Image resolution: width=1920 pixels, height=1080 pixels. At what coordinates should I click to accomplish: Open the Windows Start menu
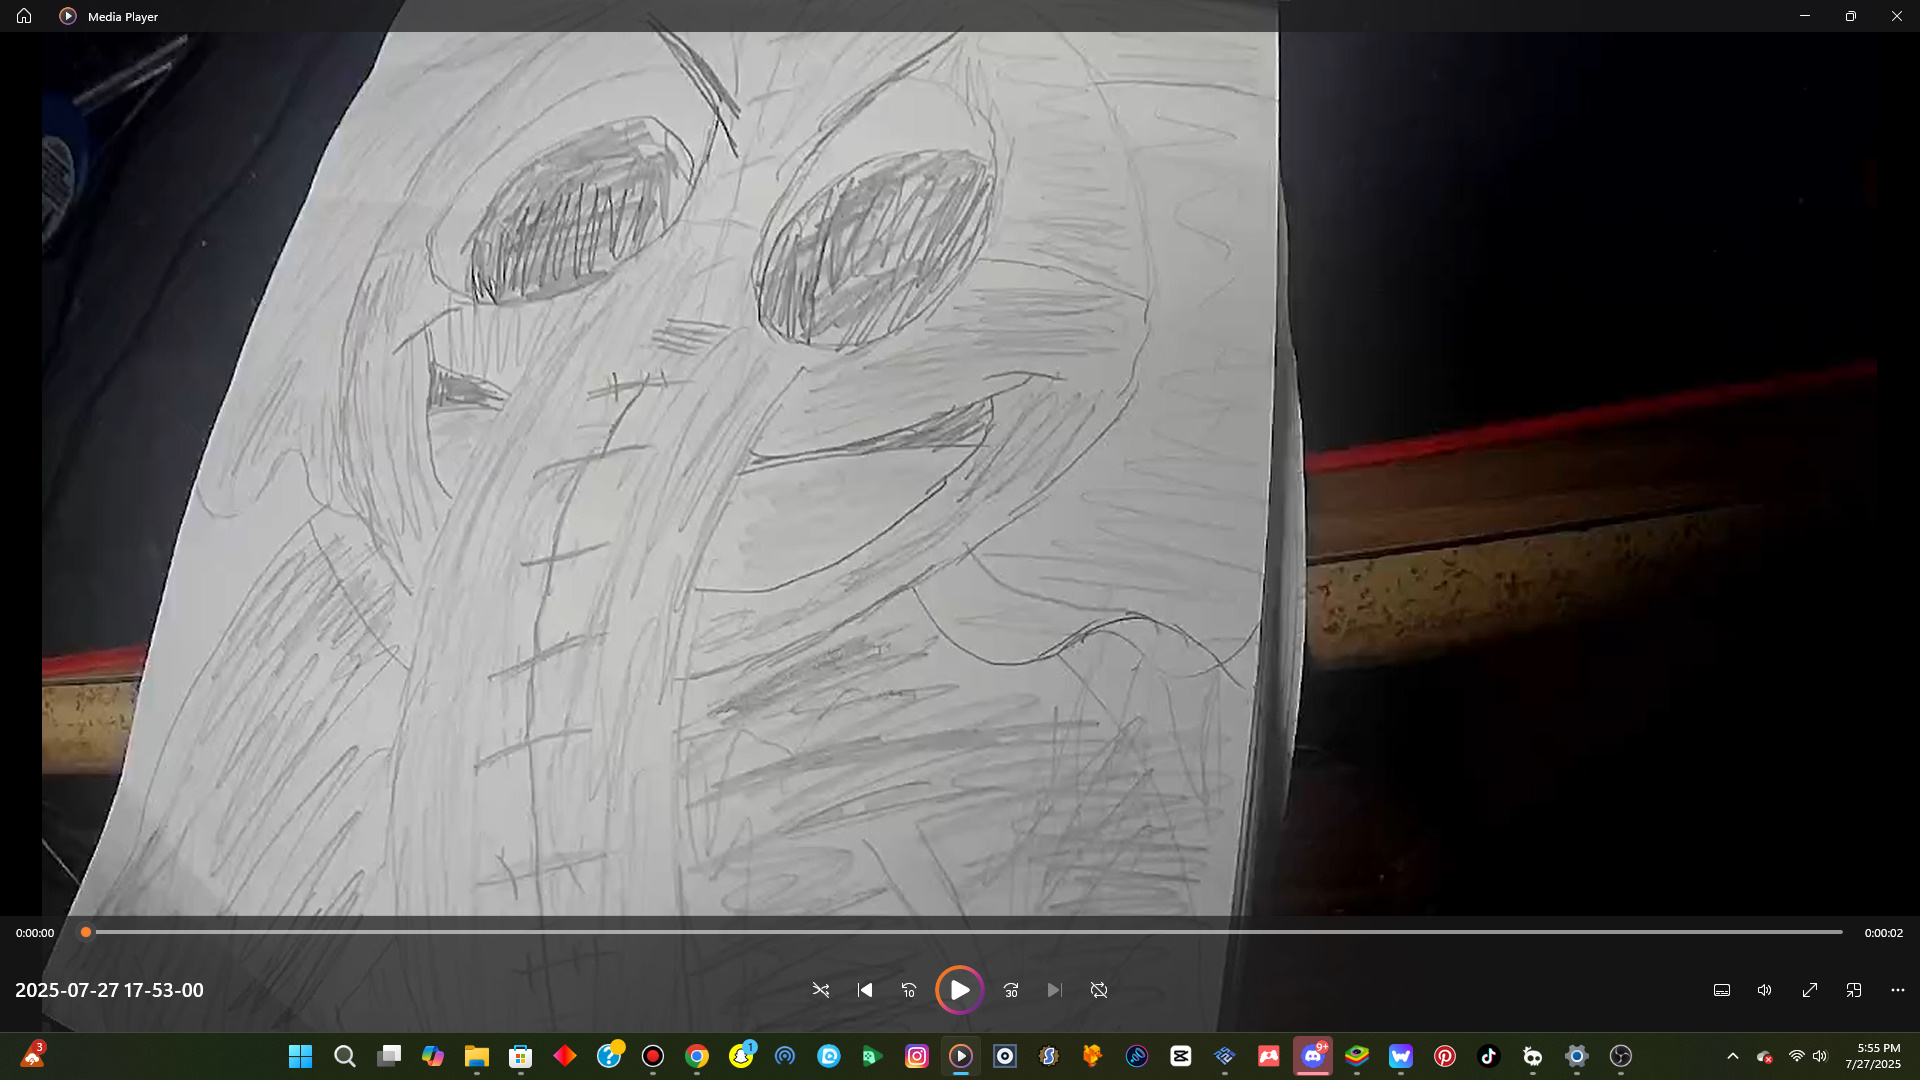point(300,1056)
